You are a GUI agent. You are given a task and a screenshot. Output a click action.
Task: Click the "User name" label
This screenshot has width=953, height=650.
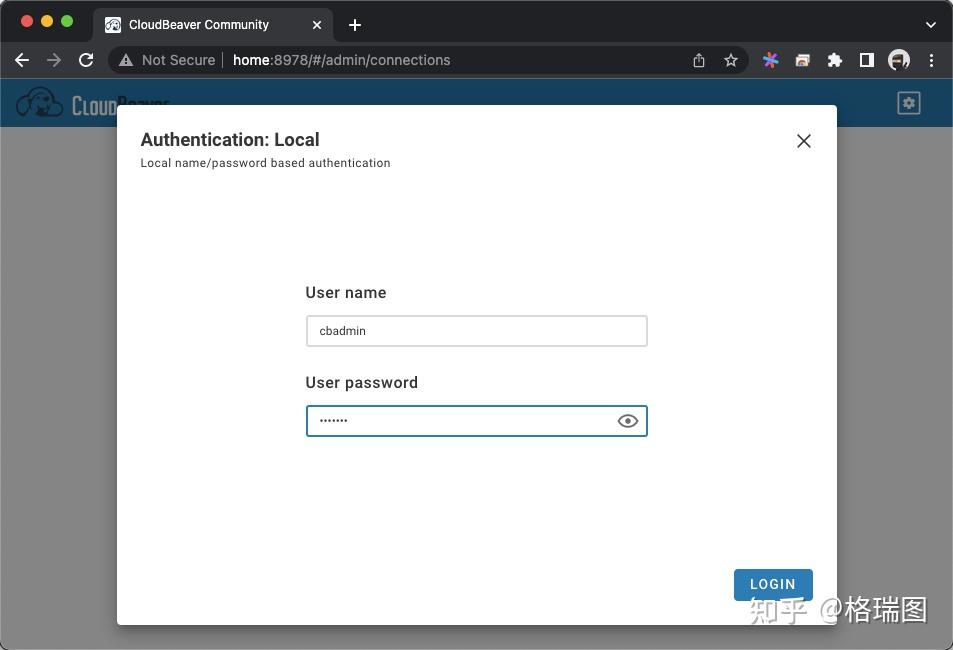pos(346,292)
